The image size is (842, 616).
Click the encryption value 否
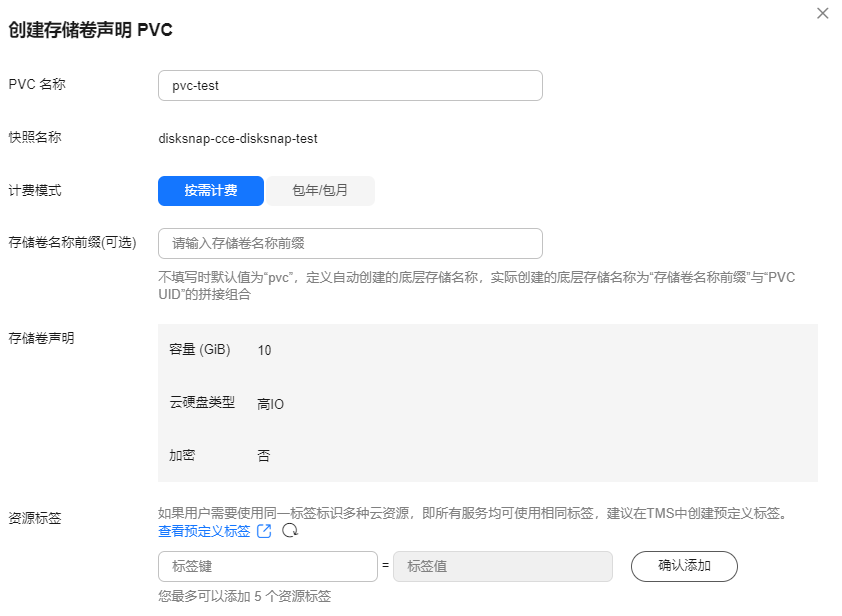[264, 456]
